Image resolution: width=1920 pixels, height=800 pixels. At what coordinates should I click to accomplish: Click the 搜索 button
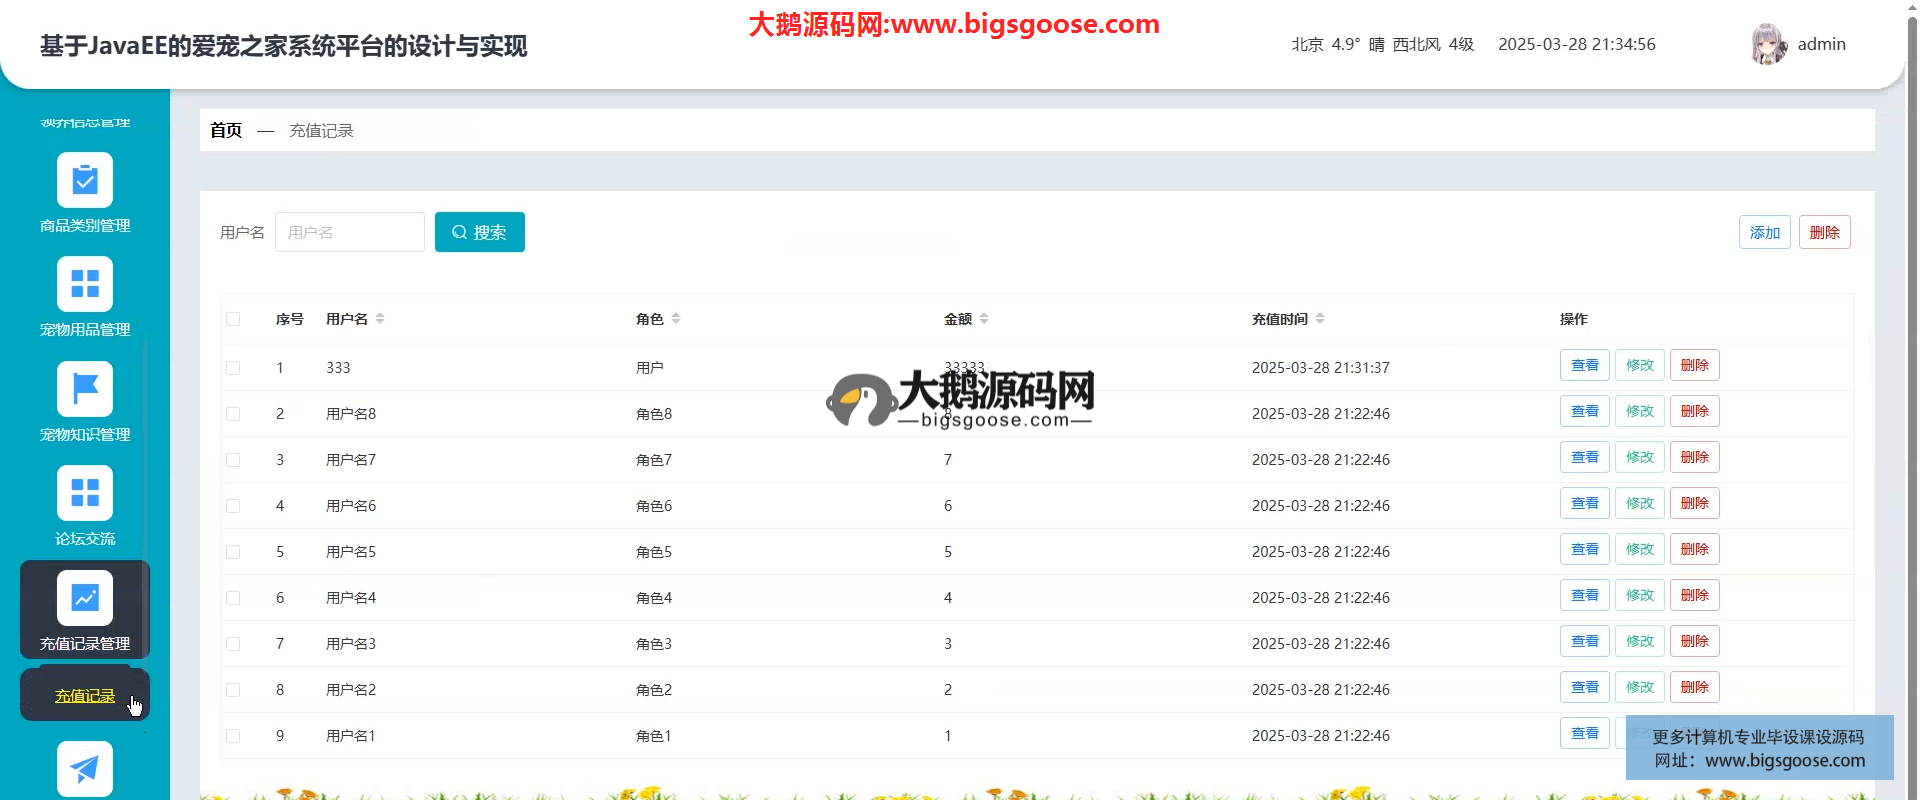click(479, 232)
